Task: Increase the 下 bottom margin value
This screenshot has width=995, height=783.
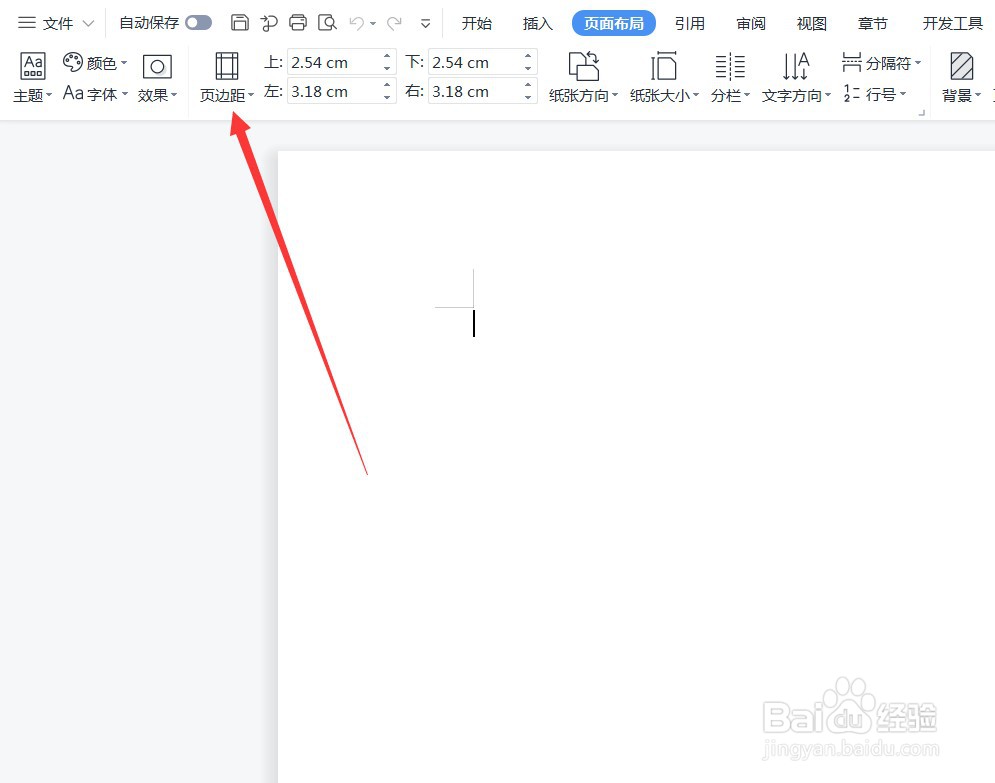Action: tap(528, 56)
